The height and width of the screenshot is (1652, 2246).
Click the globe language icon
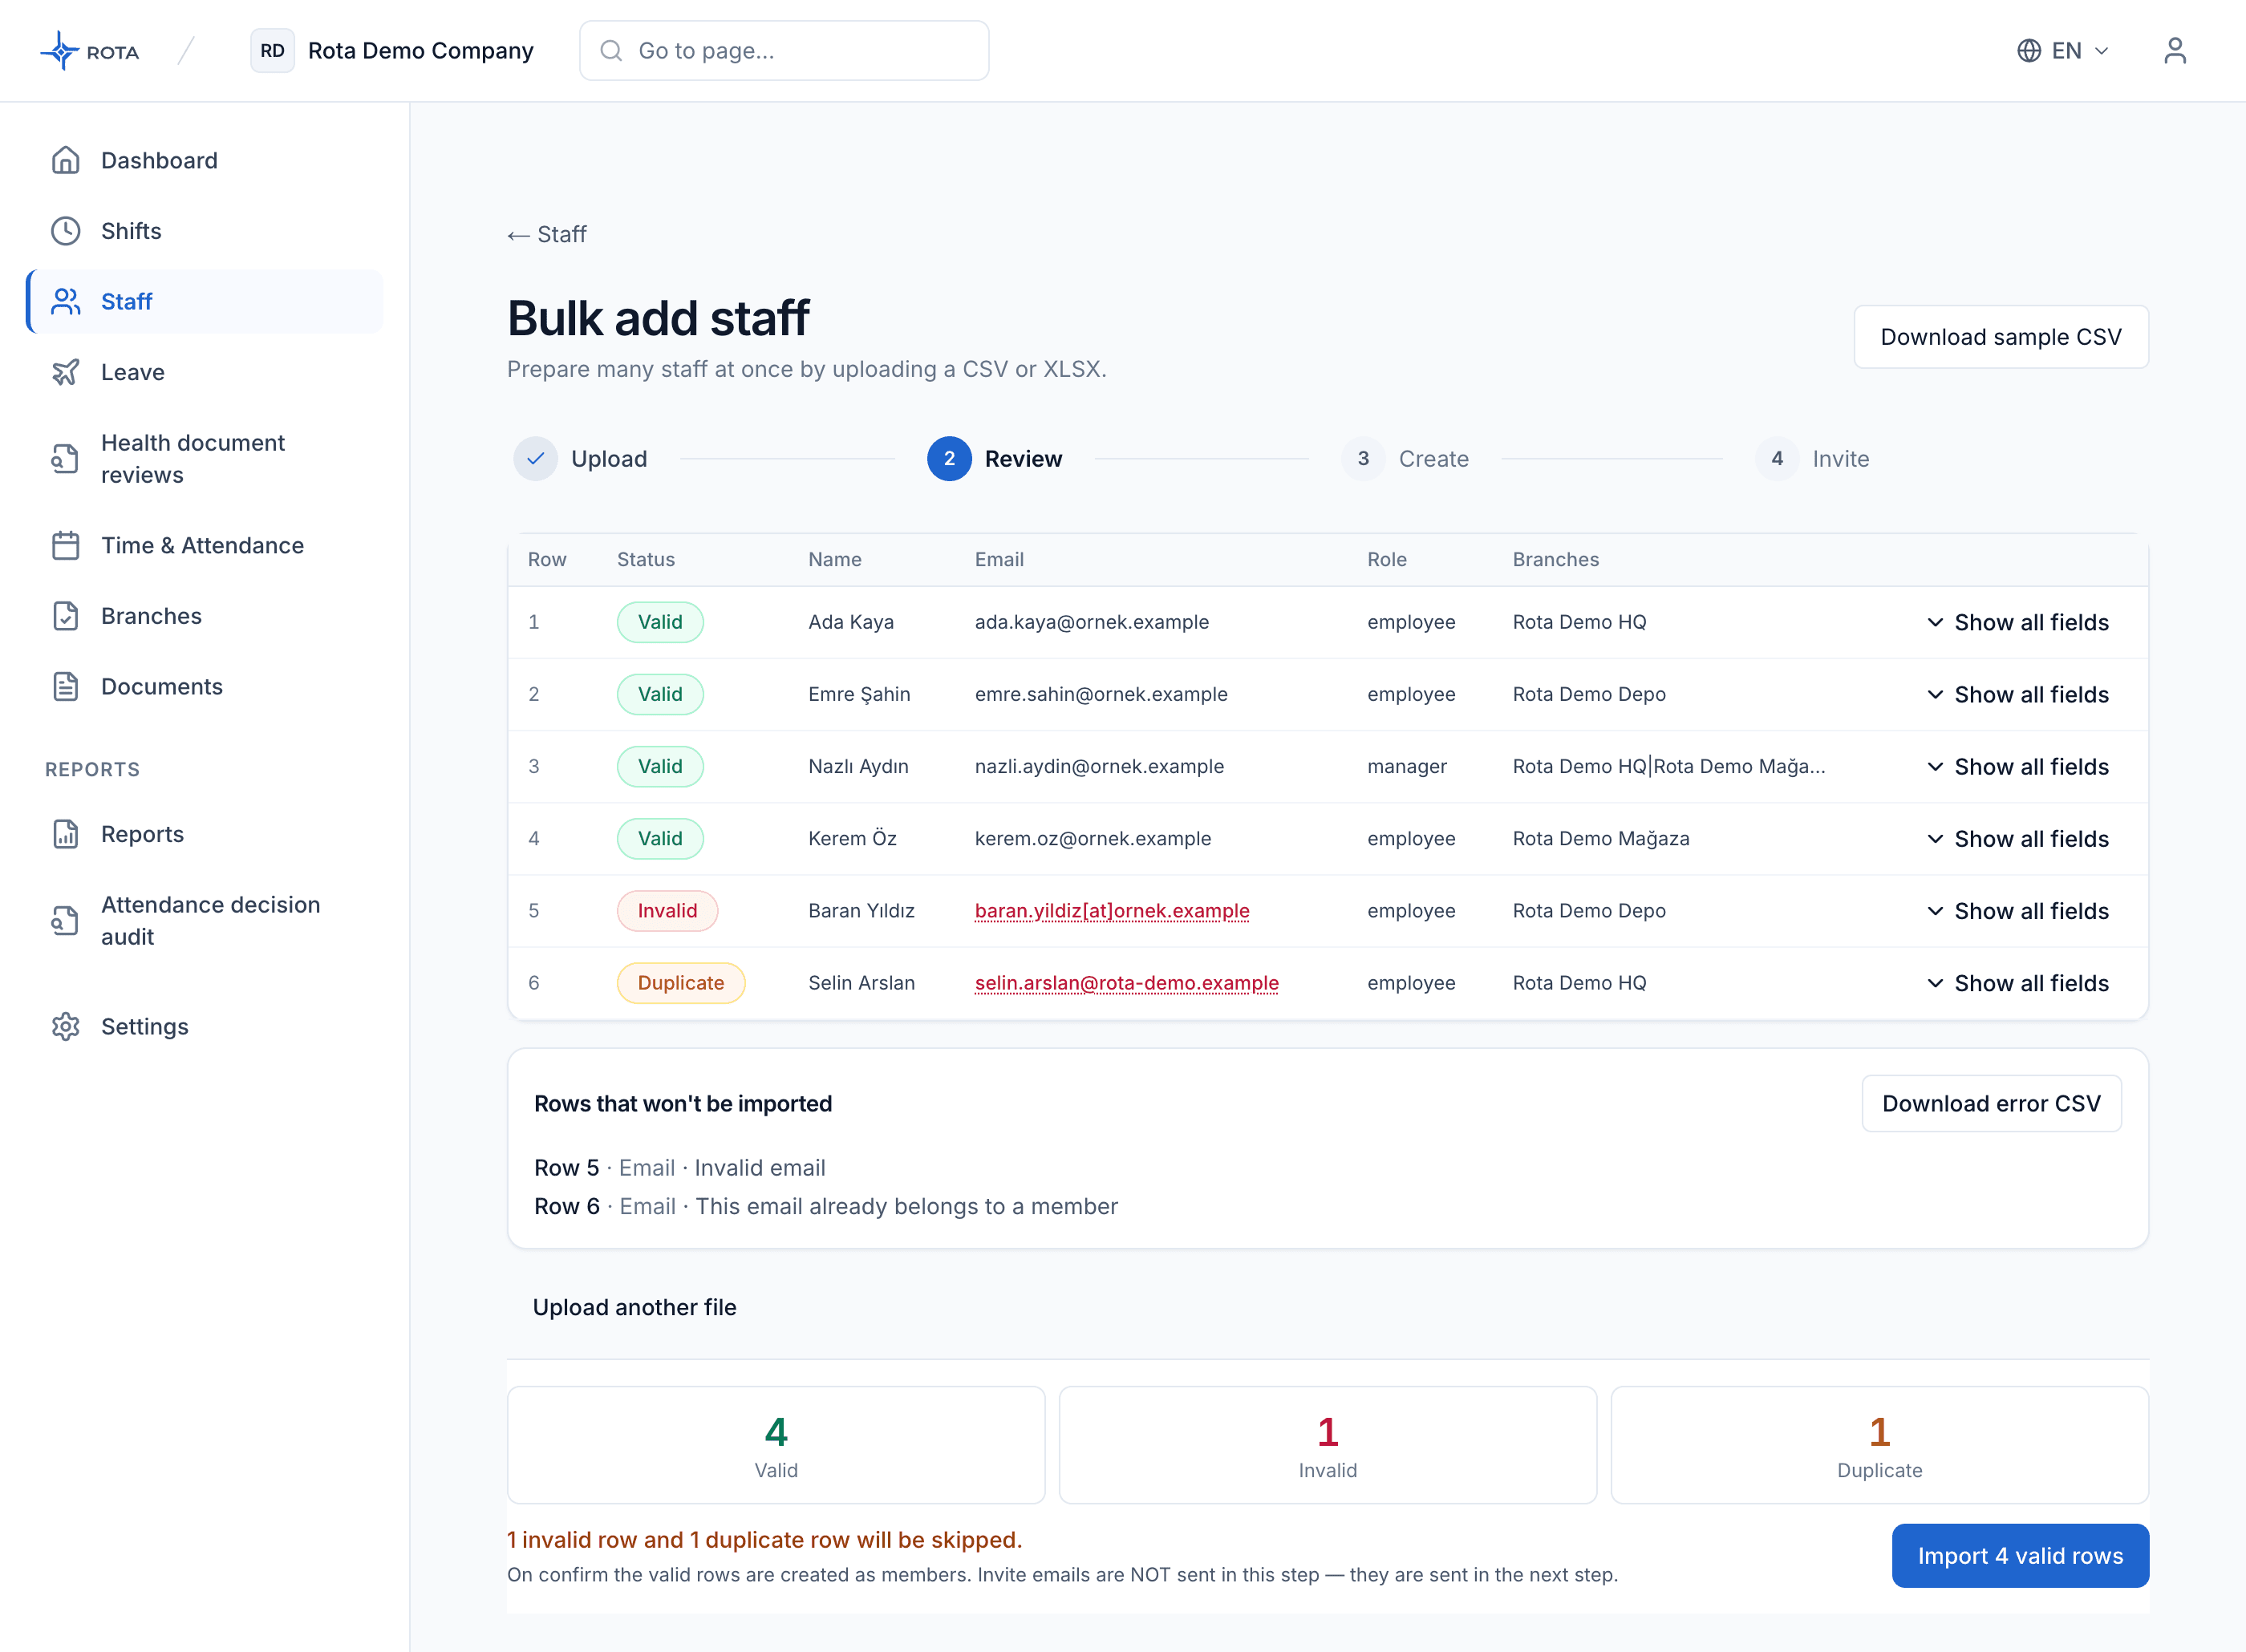(x=2029, y=51)
